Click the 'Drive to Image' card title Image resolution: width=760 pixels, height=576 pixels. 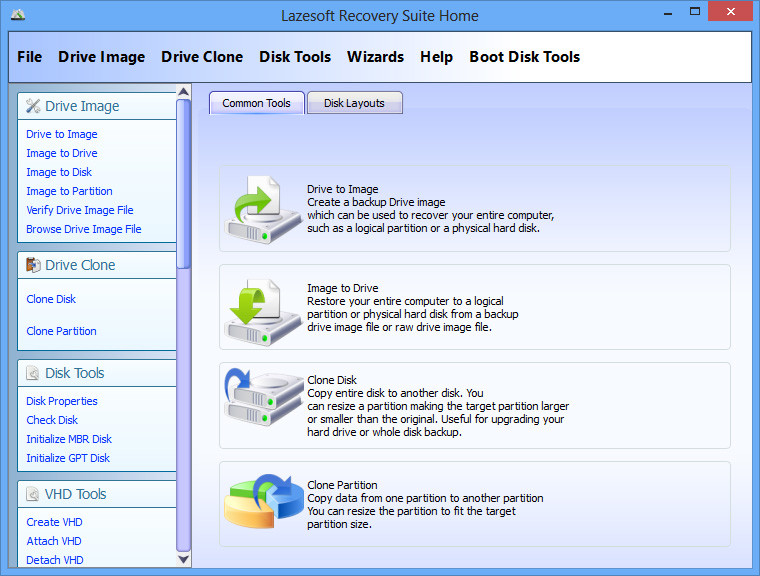(343, 189)
